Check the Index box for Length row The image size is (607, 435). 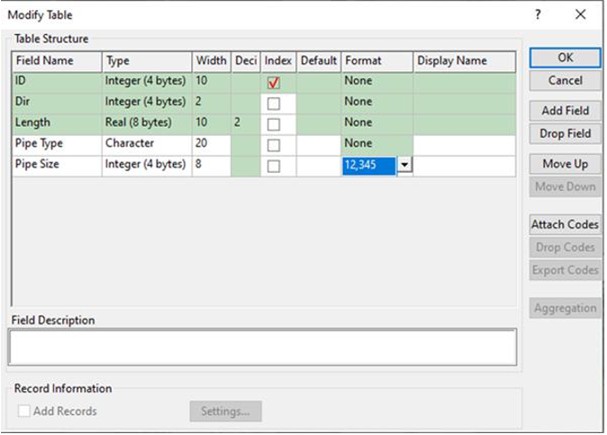click(x=273, y=123)
